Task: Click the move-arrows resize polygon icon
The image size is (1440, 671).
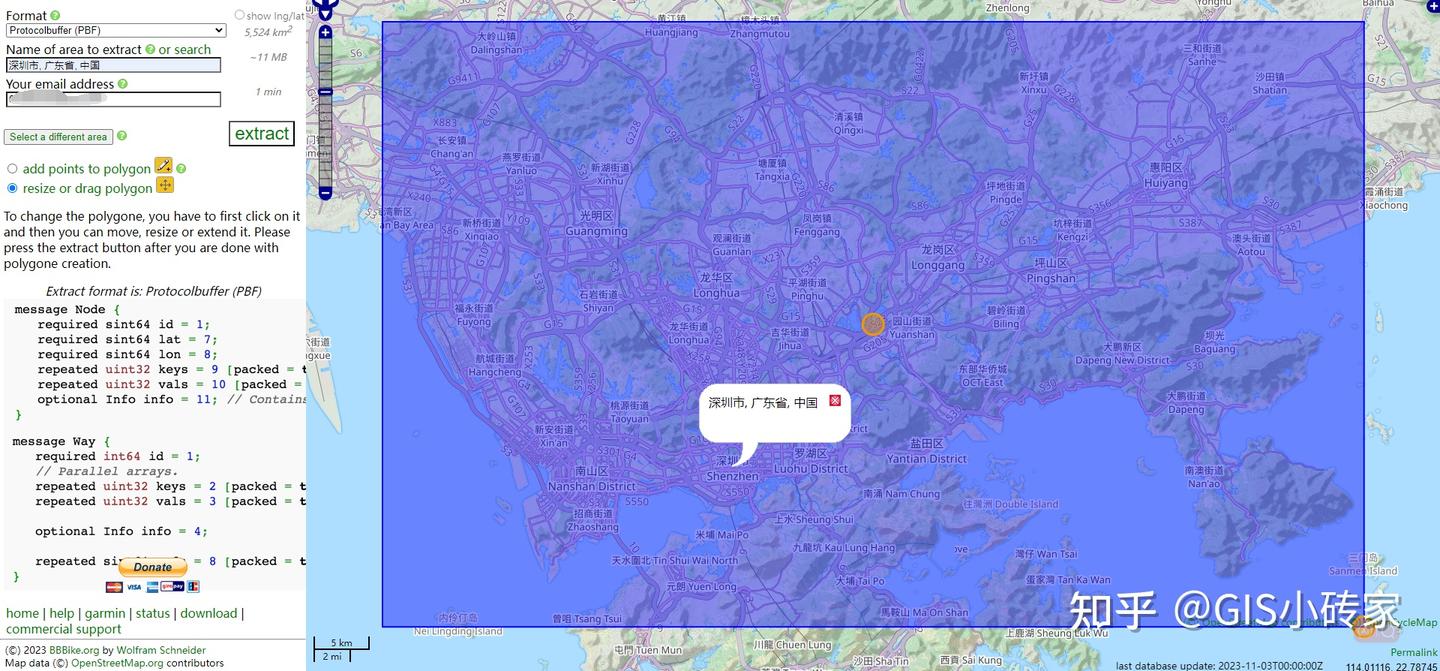Action: pos(165,185)
